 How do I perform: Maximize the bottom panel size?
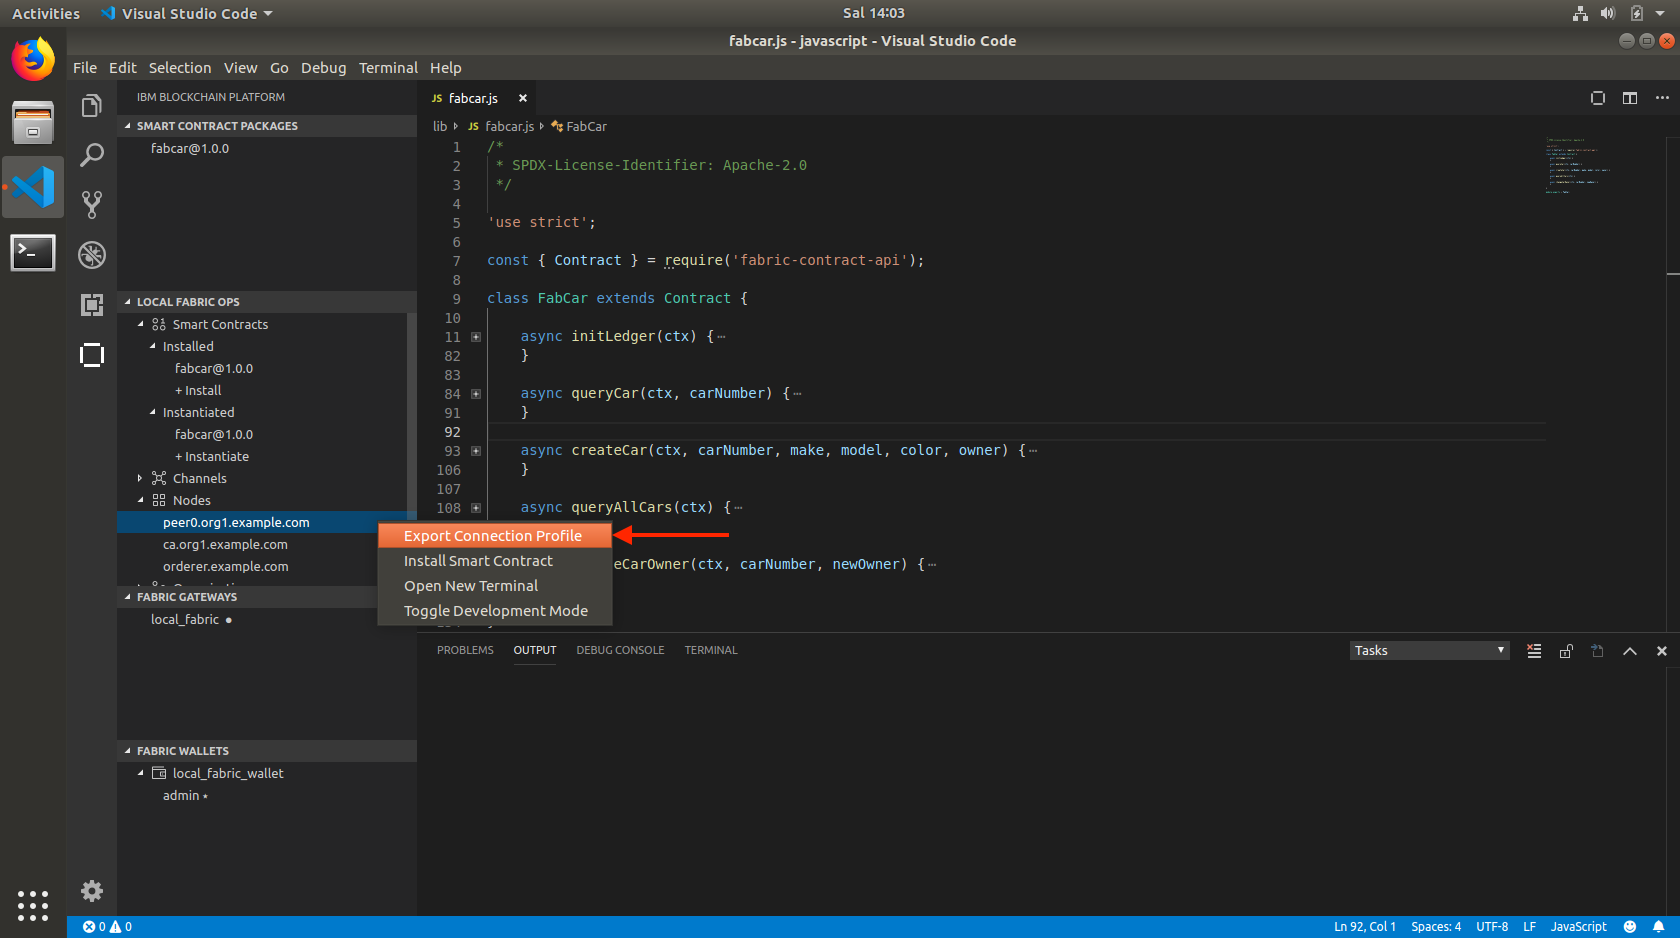[1630, 651]
